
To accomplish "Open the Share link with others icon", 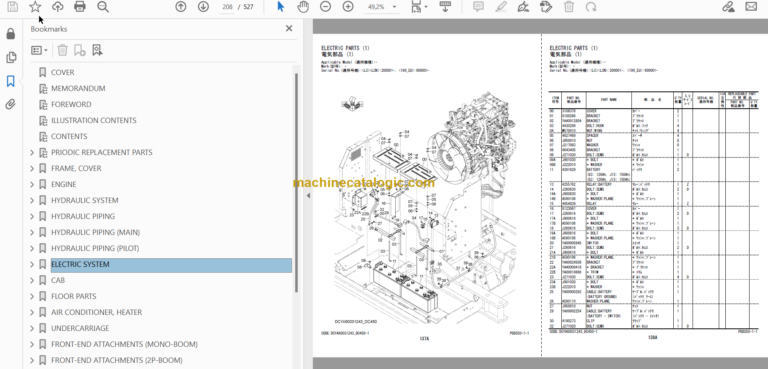I will click(728, 7).
